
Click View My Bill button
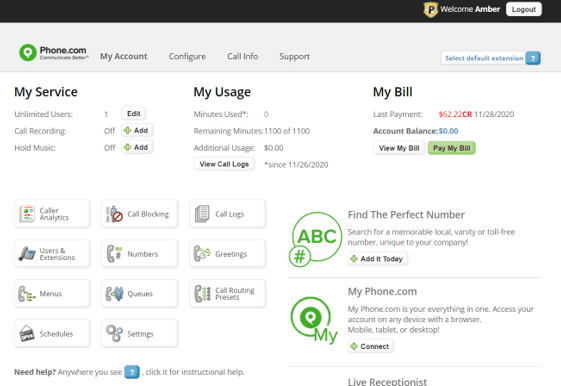click(399, 148)
